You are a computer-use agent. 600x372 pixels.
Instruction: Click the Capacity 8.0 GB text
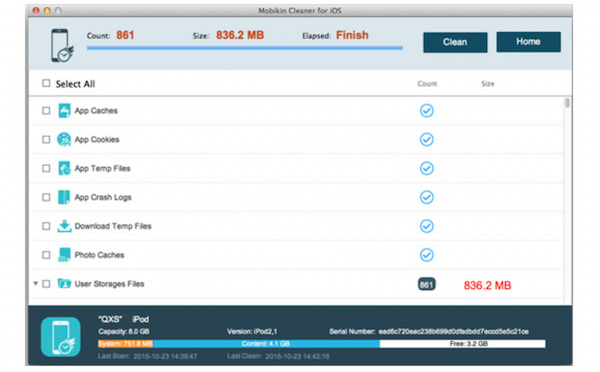124,331
